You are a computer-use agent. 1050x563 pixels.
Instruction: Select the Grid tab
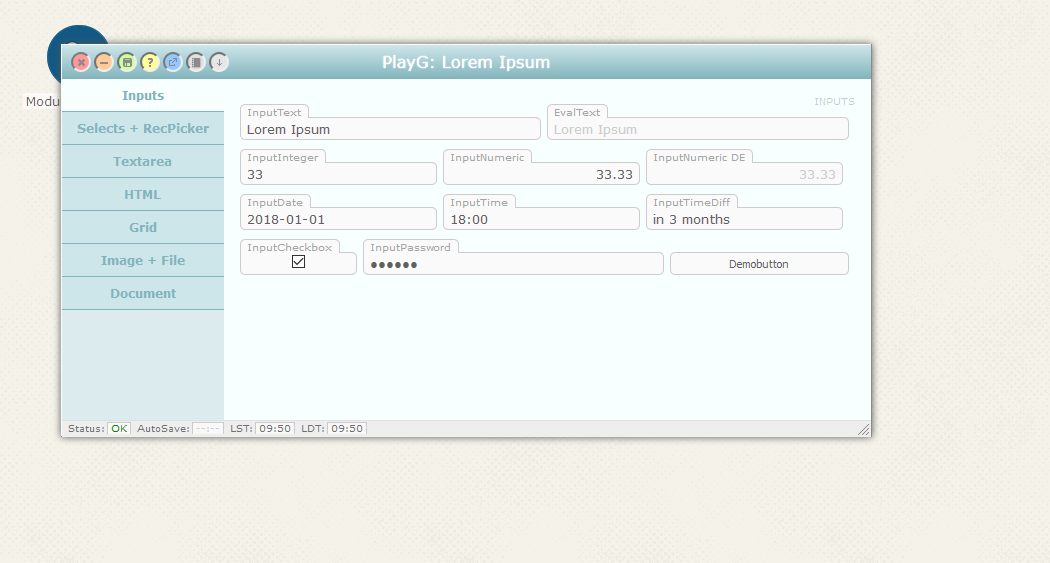point(143,228)
